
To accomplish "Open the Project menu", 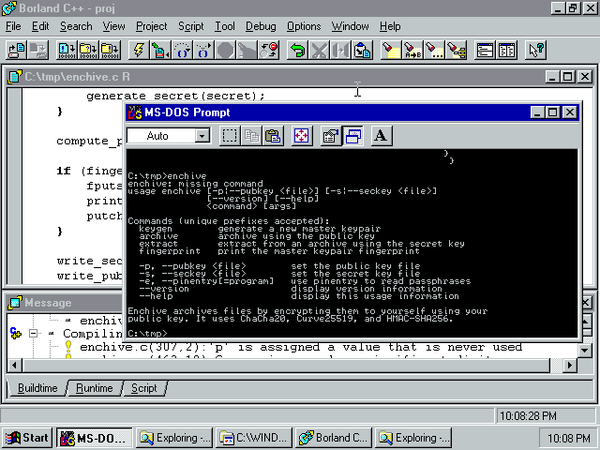I will tap(152, 26).
